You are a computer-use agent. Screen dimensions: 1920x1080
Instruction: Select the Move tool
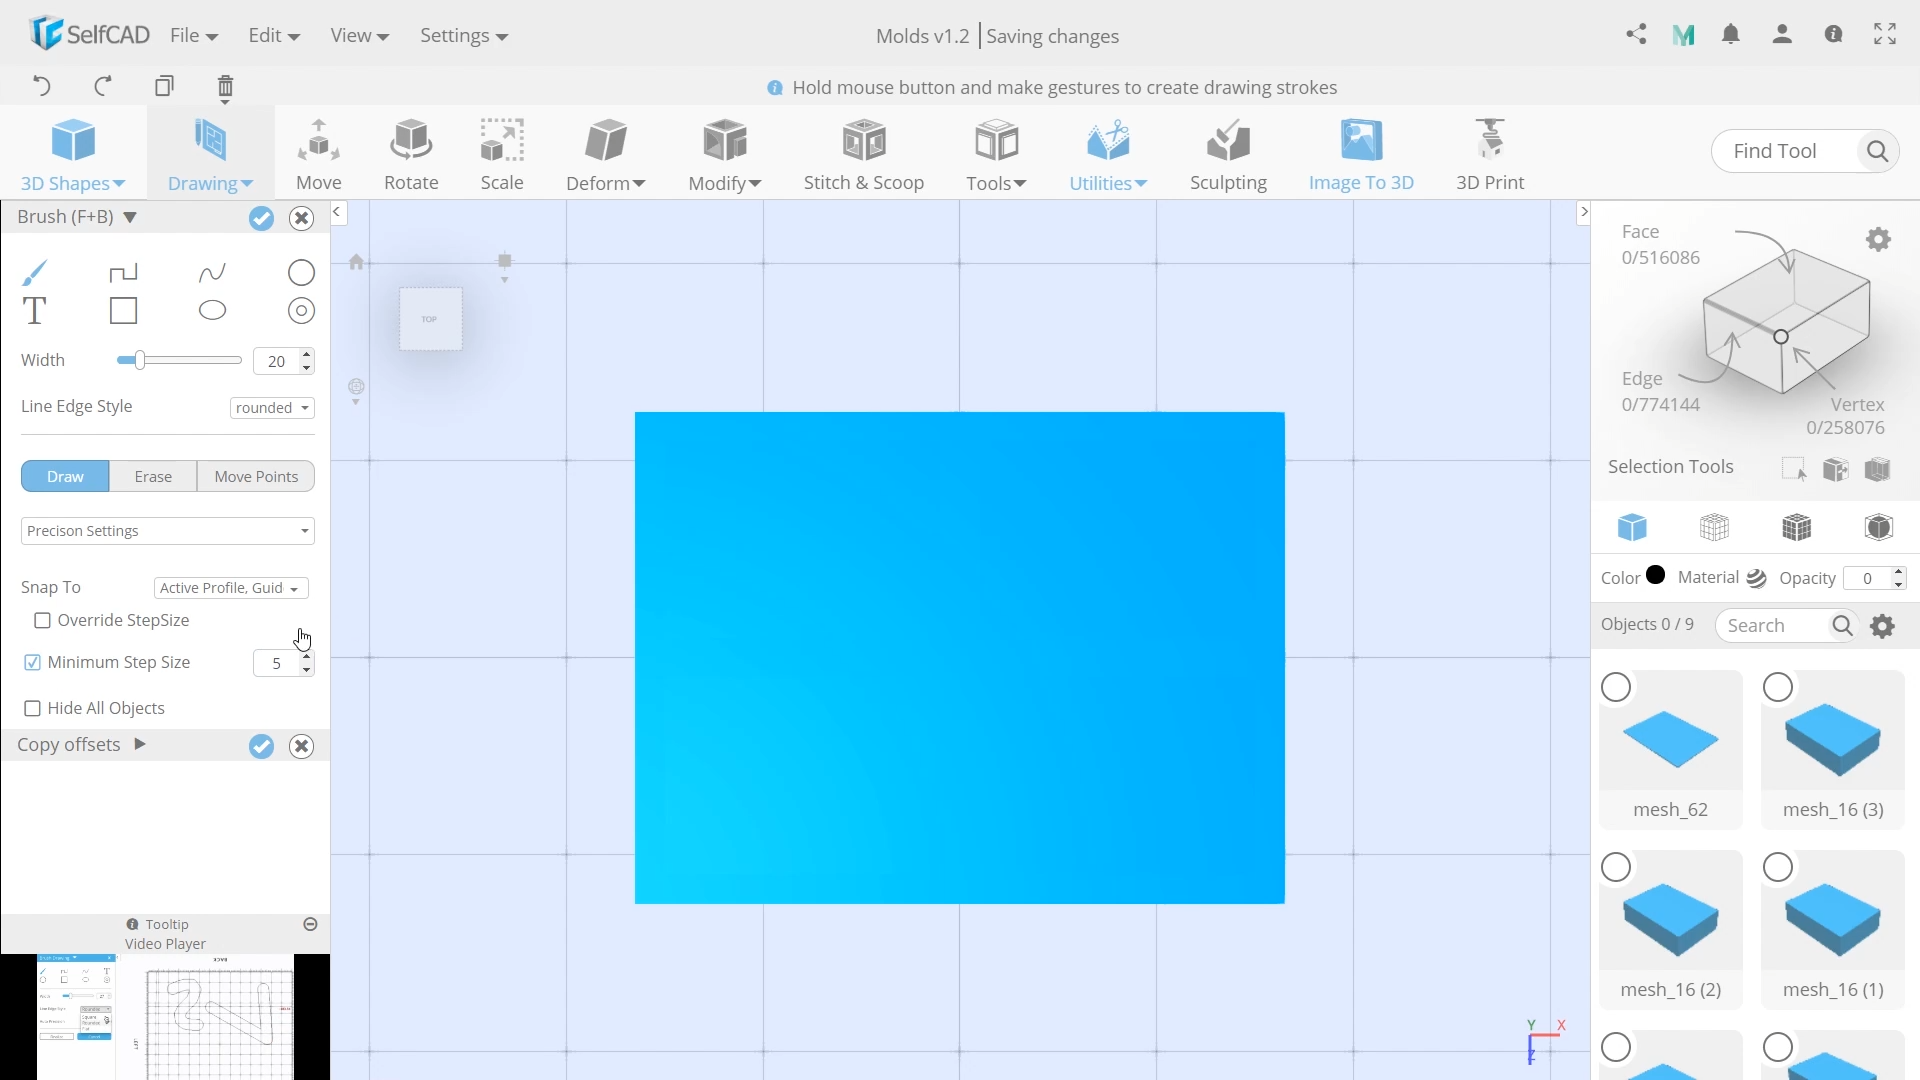pos(319,154)
